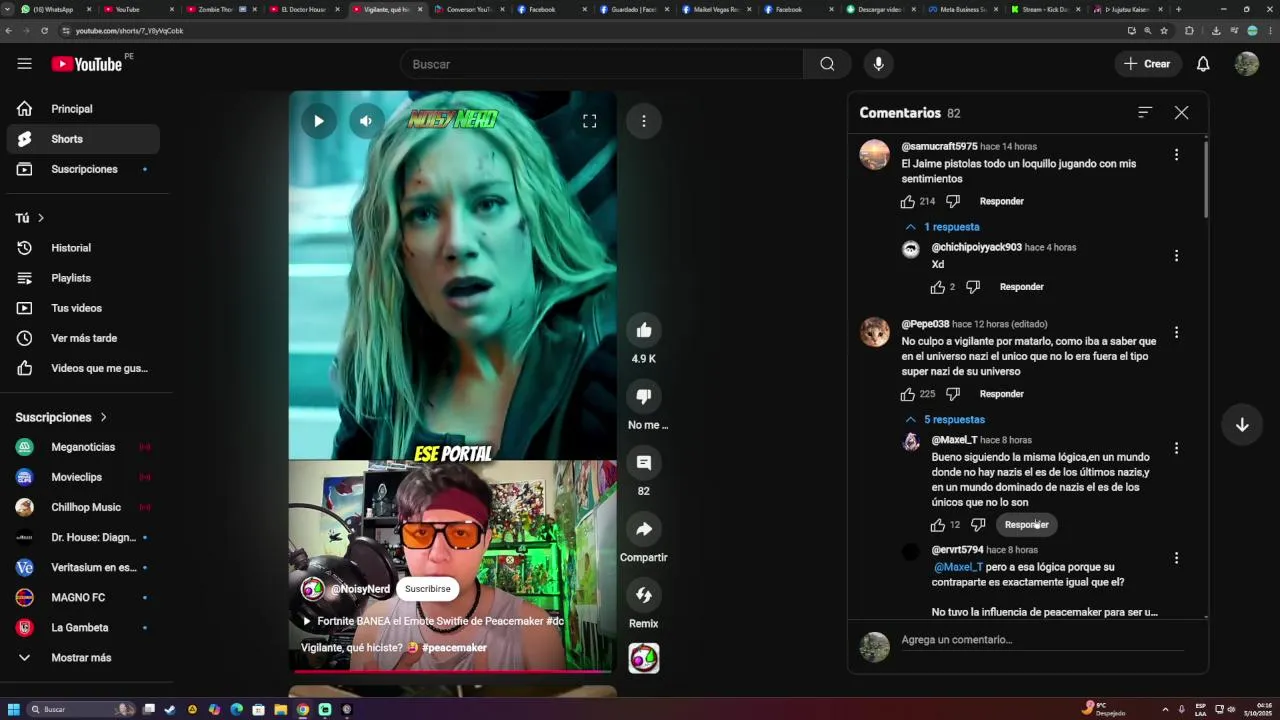Open the notifications bell
1280x720 pixels.
click(1203, 64)
